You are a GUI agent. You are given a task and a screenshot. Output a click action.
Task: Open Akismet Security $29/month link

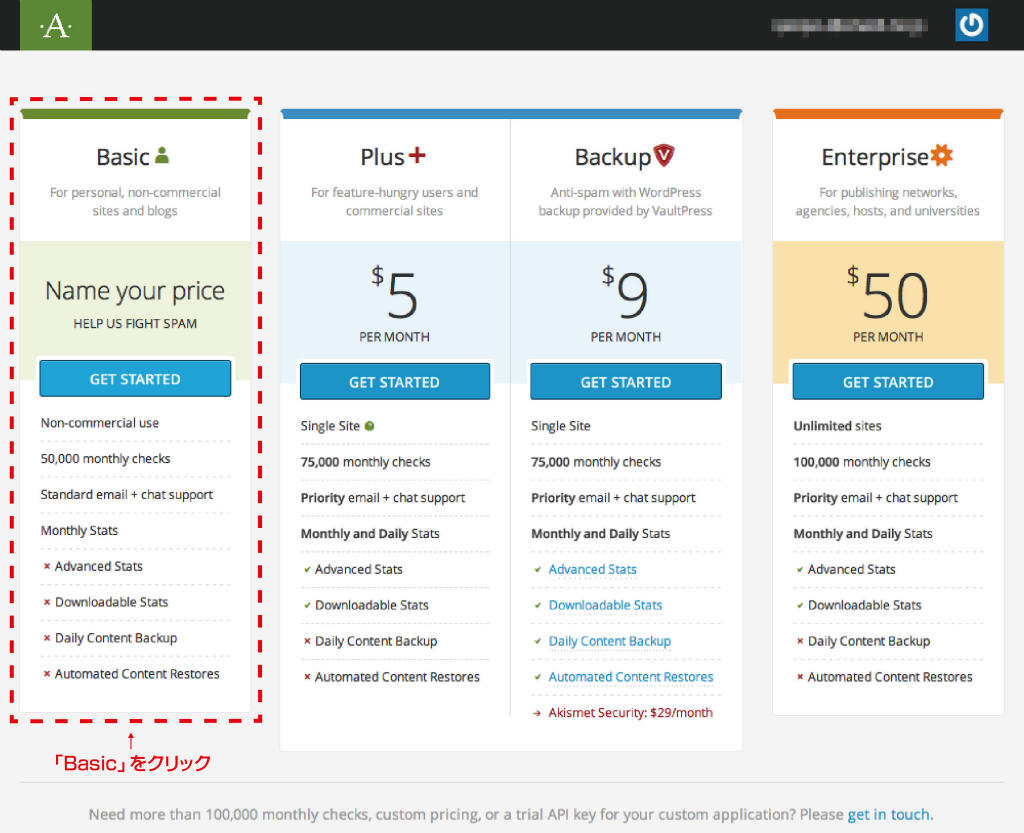click(630, 713)
